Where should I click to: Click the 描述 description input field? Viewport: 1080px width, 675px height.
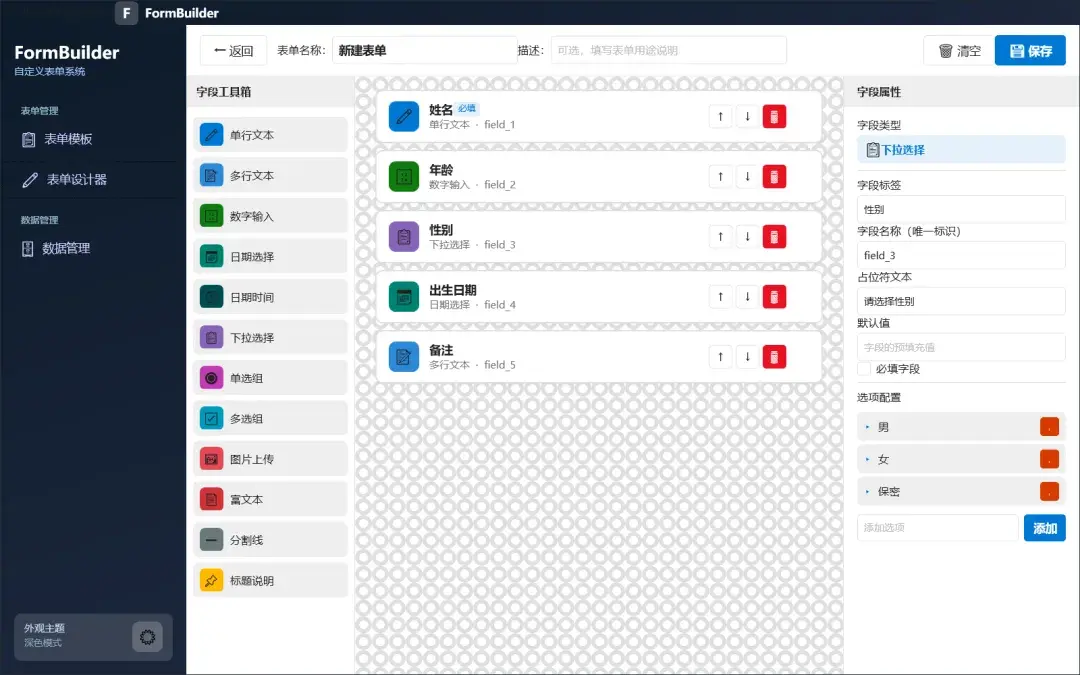pos(668,50)
